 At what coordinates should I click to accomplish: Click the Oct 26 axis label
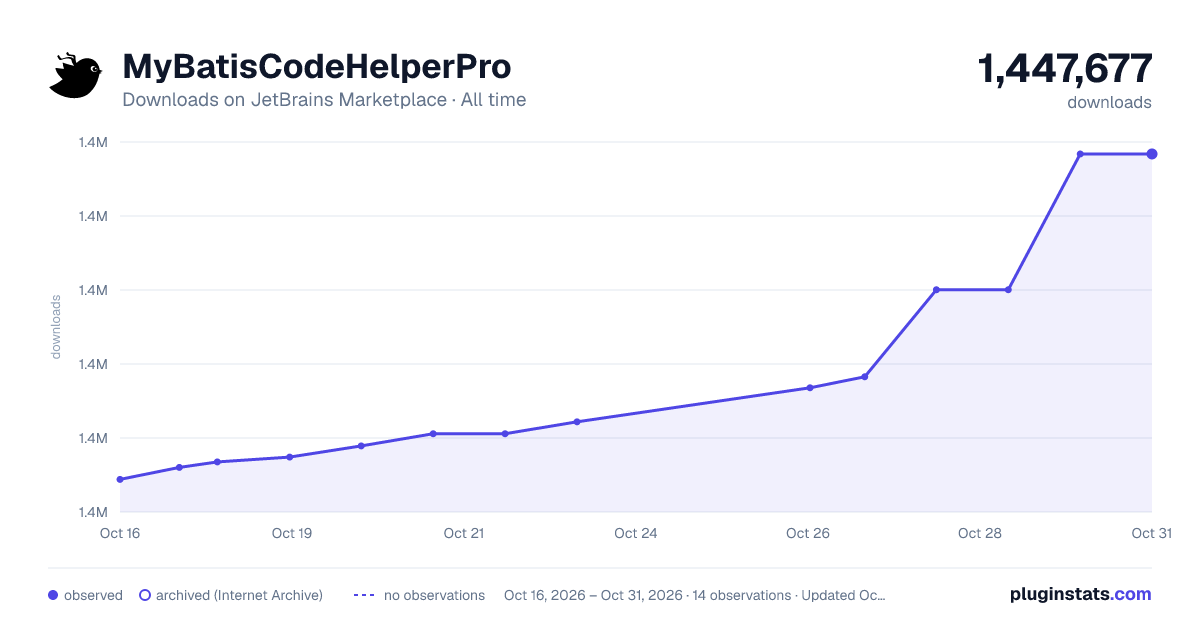(x=808, y=533)
